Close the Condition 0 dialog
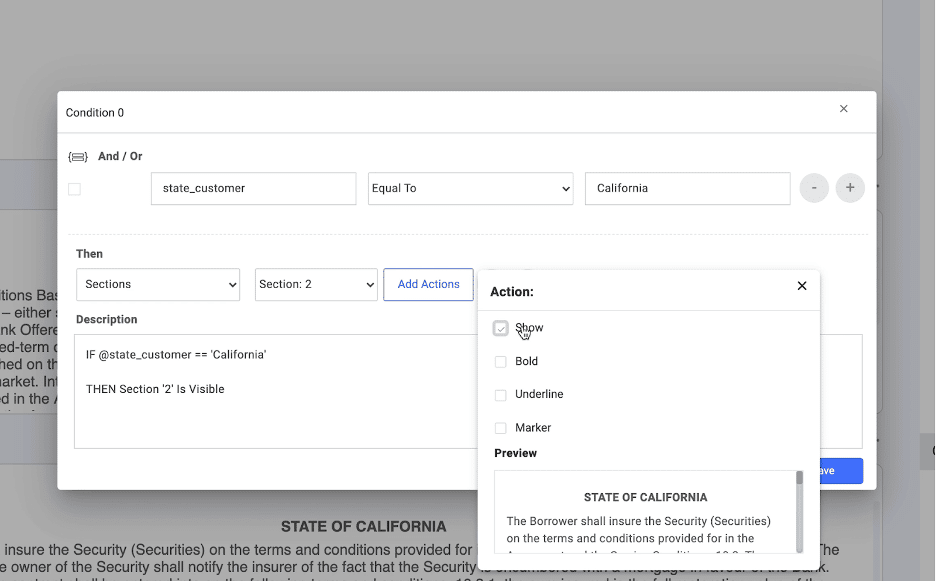Viewport: 936px width, 582px height. (843, 109)
